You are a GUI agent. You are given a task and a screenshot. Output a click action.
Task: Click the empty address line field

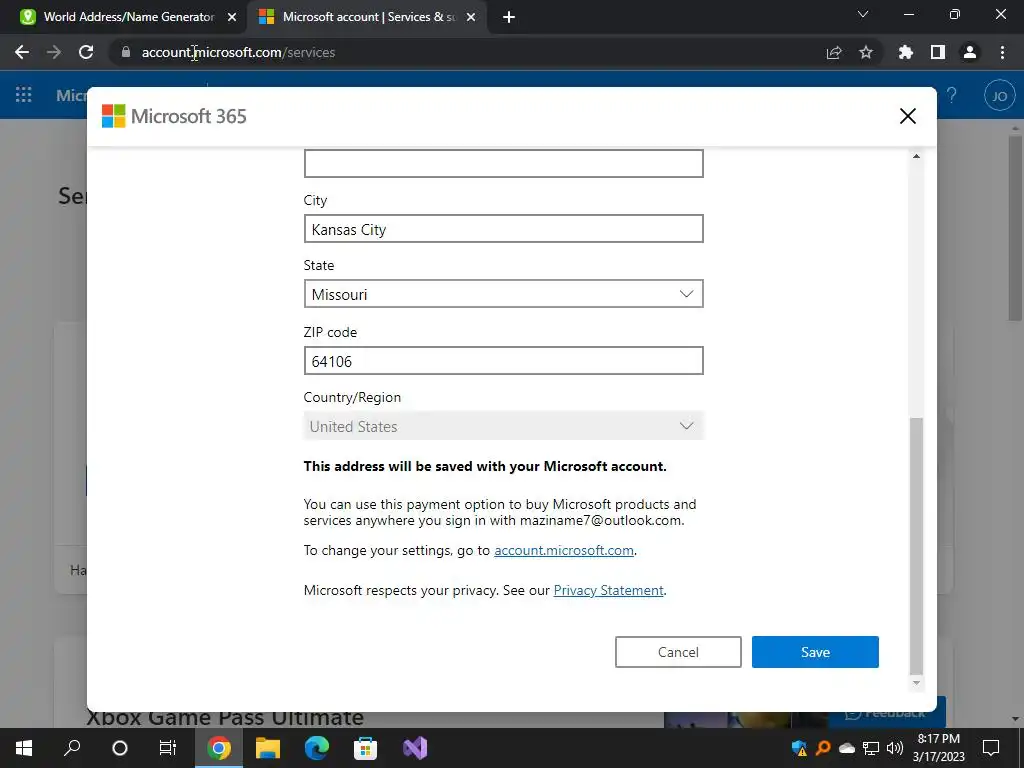(504, 163)
